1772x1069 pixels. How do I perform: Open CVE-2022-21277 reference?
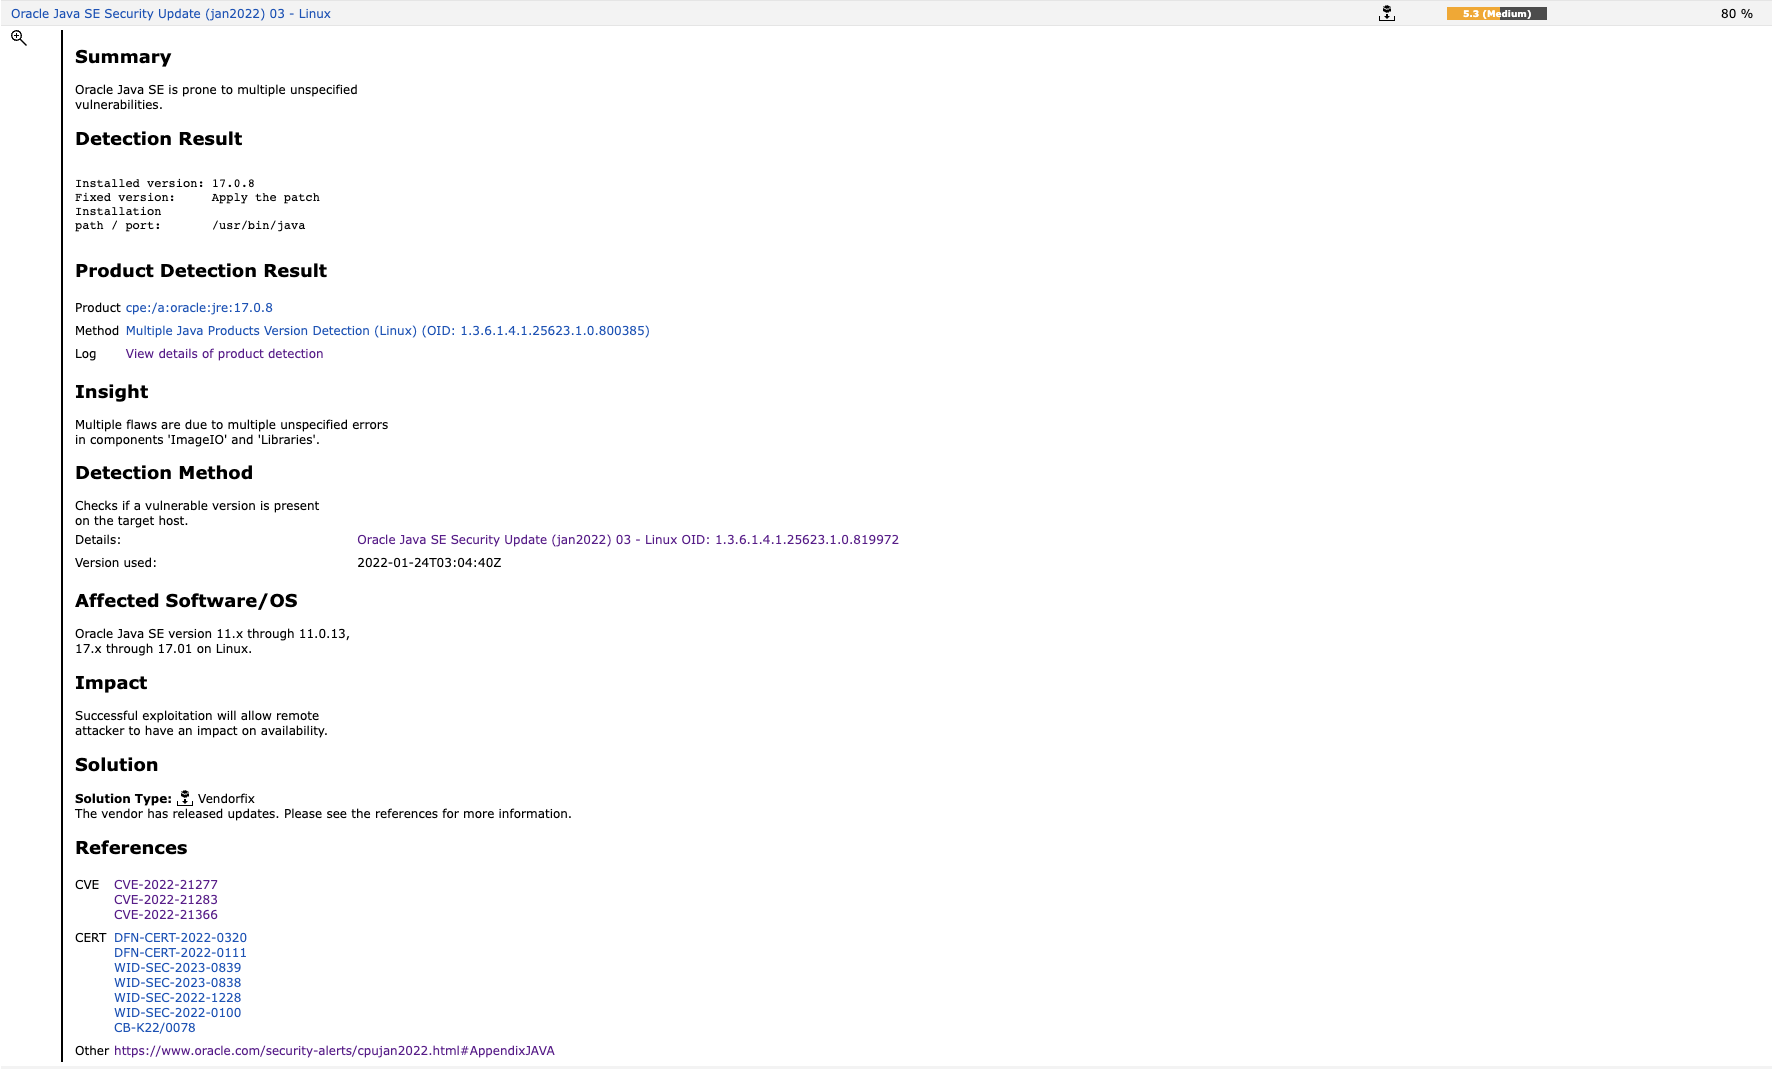[166, 885]
